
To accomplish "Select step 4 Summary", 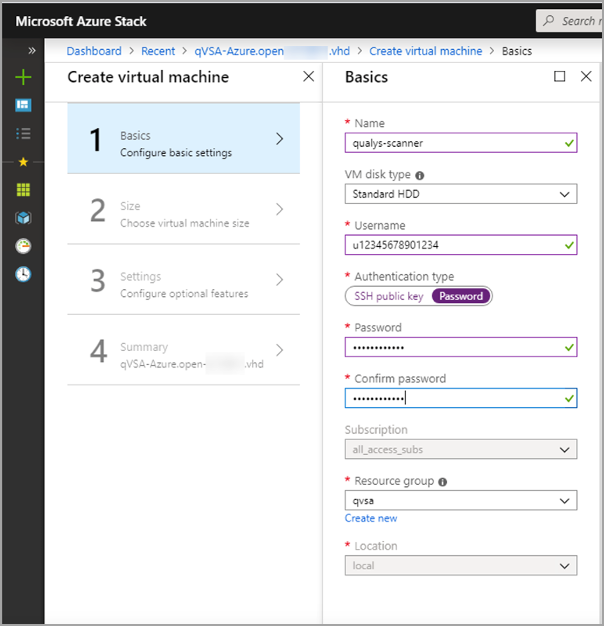I will 184,350.
